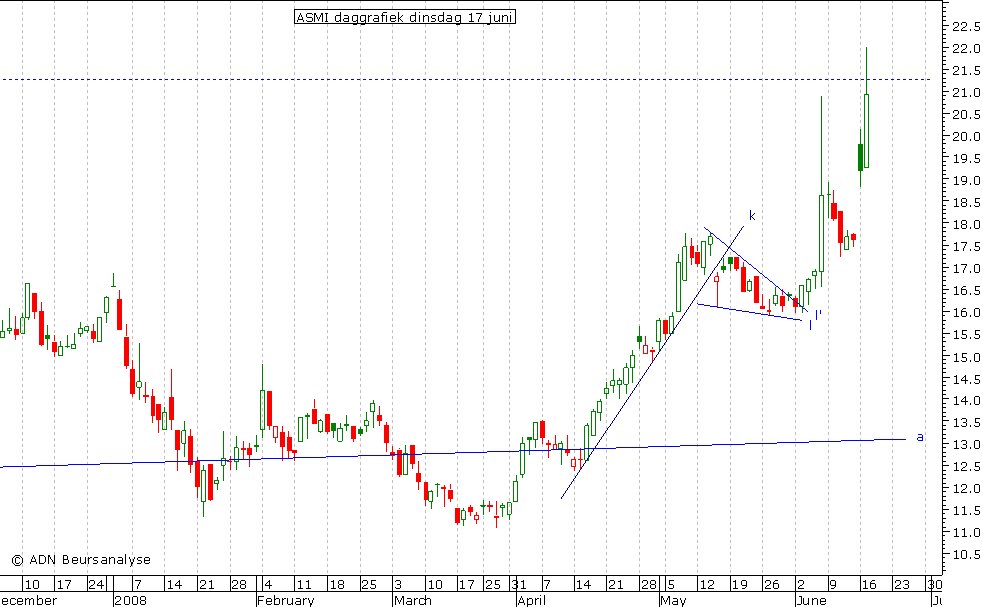Click the 18.5 price axis label
The height and width of the screenshot is (607, 983).
coord(966,203)
